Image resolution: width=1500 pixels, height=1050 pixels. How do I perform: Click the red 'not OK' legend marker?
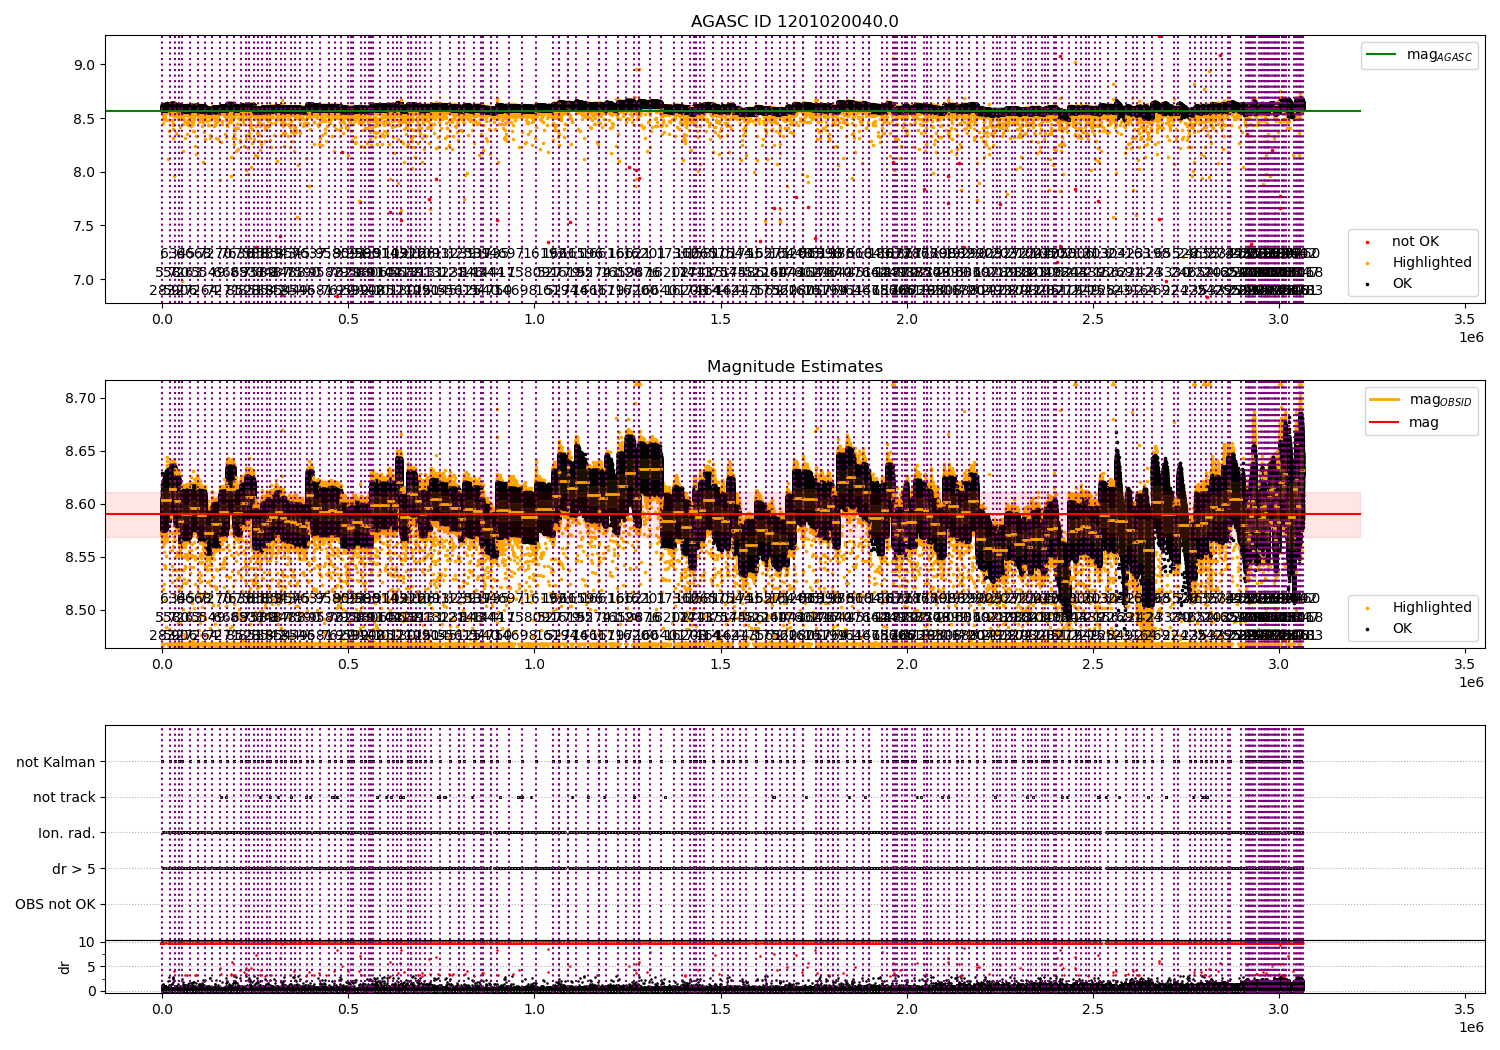[1367, 242]
